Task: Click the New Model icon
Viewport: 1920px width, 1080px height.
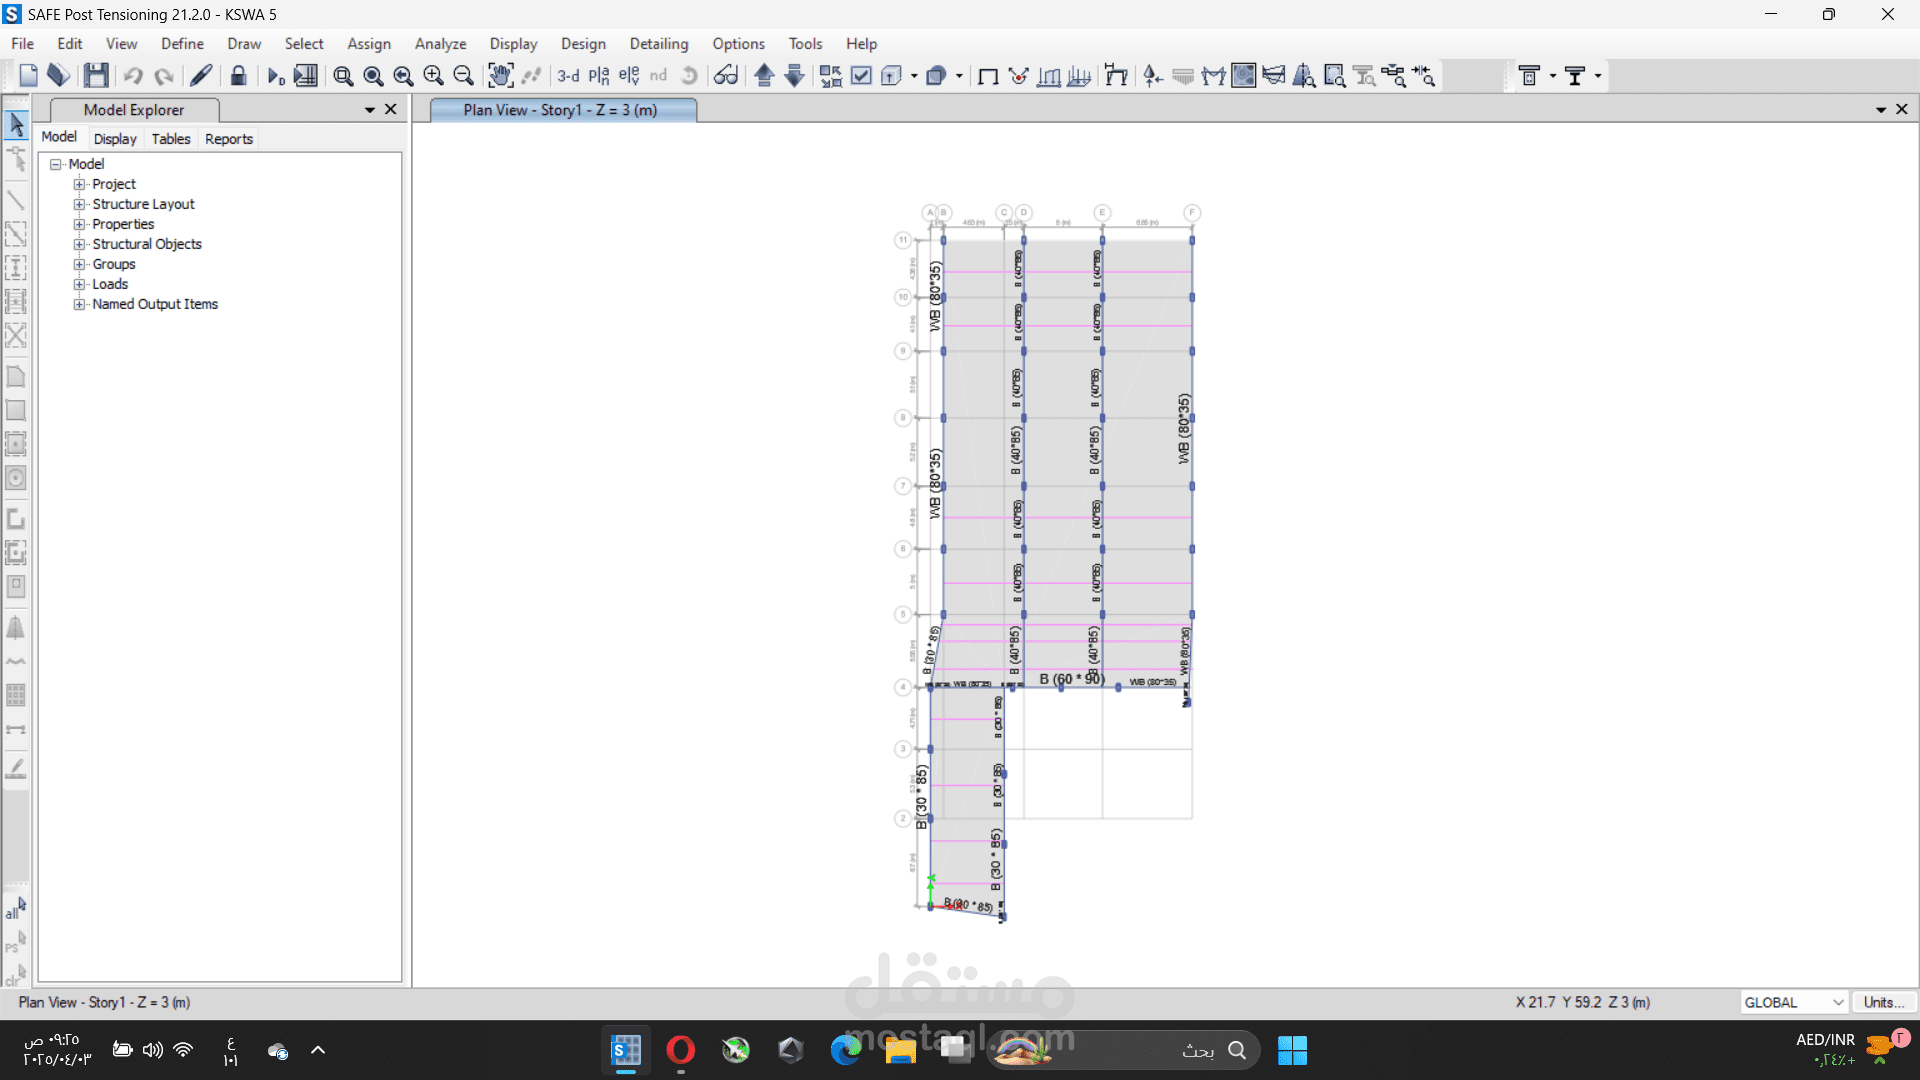Action: 28,76
